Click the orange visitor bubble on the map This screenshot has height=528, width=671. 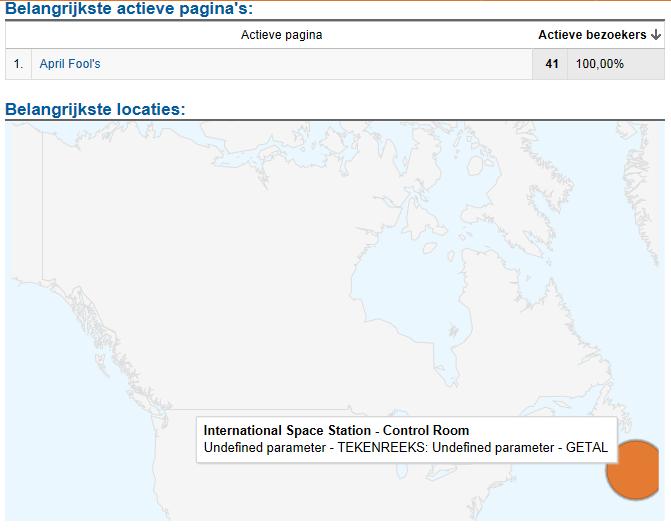633,469
